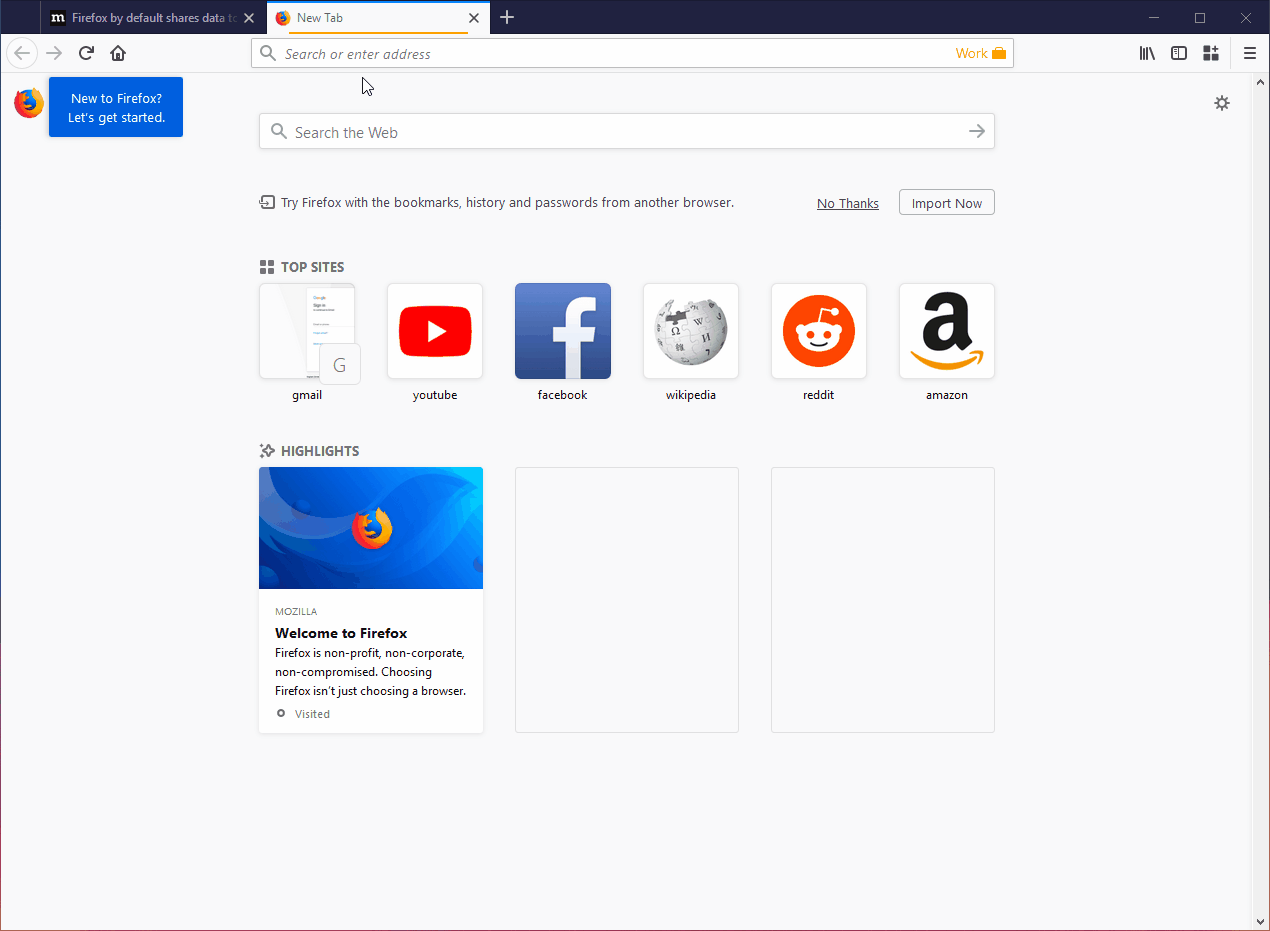1270x931 pixels.
Task: Click the No Thanks link
Action: [847, 203]
